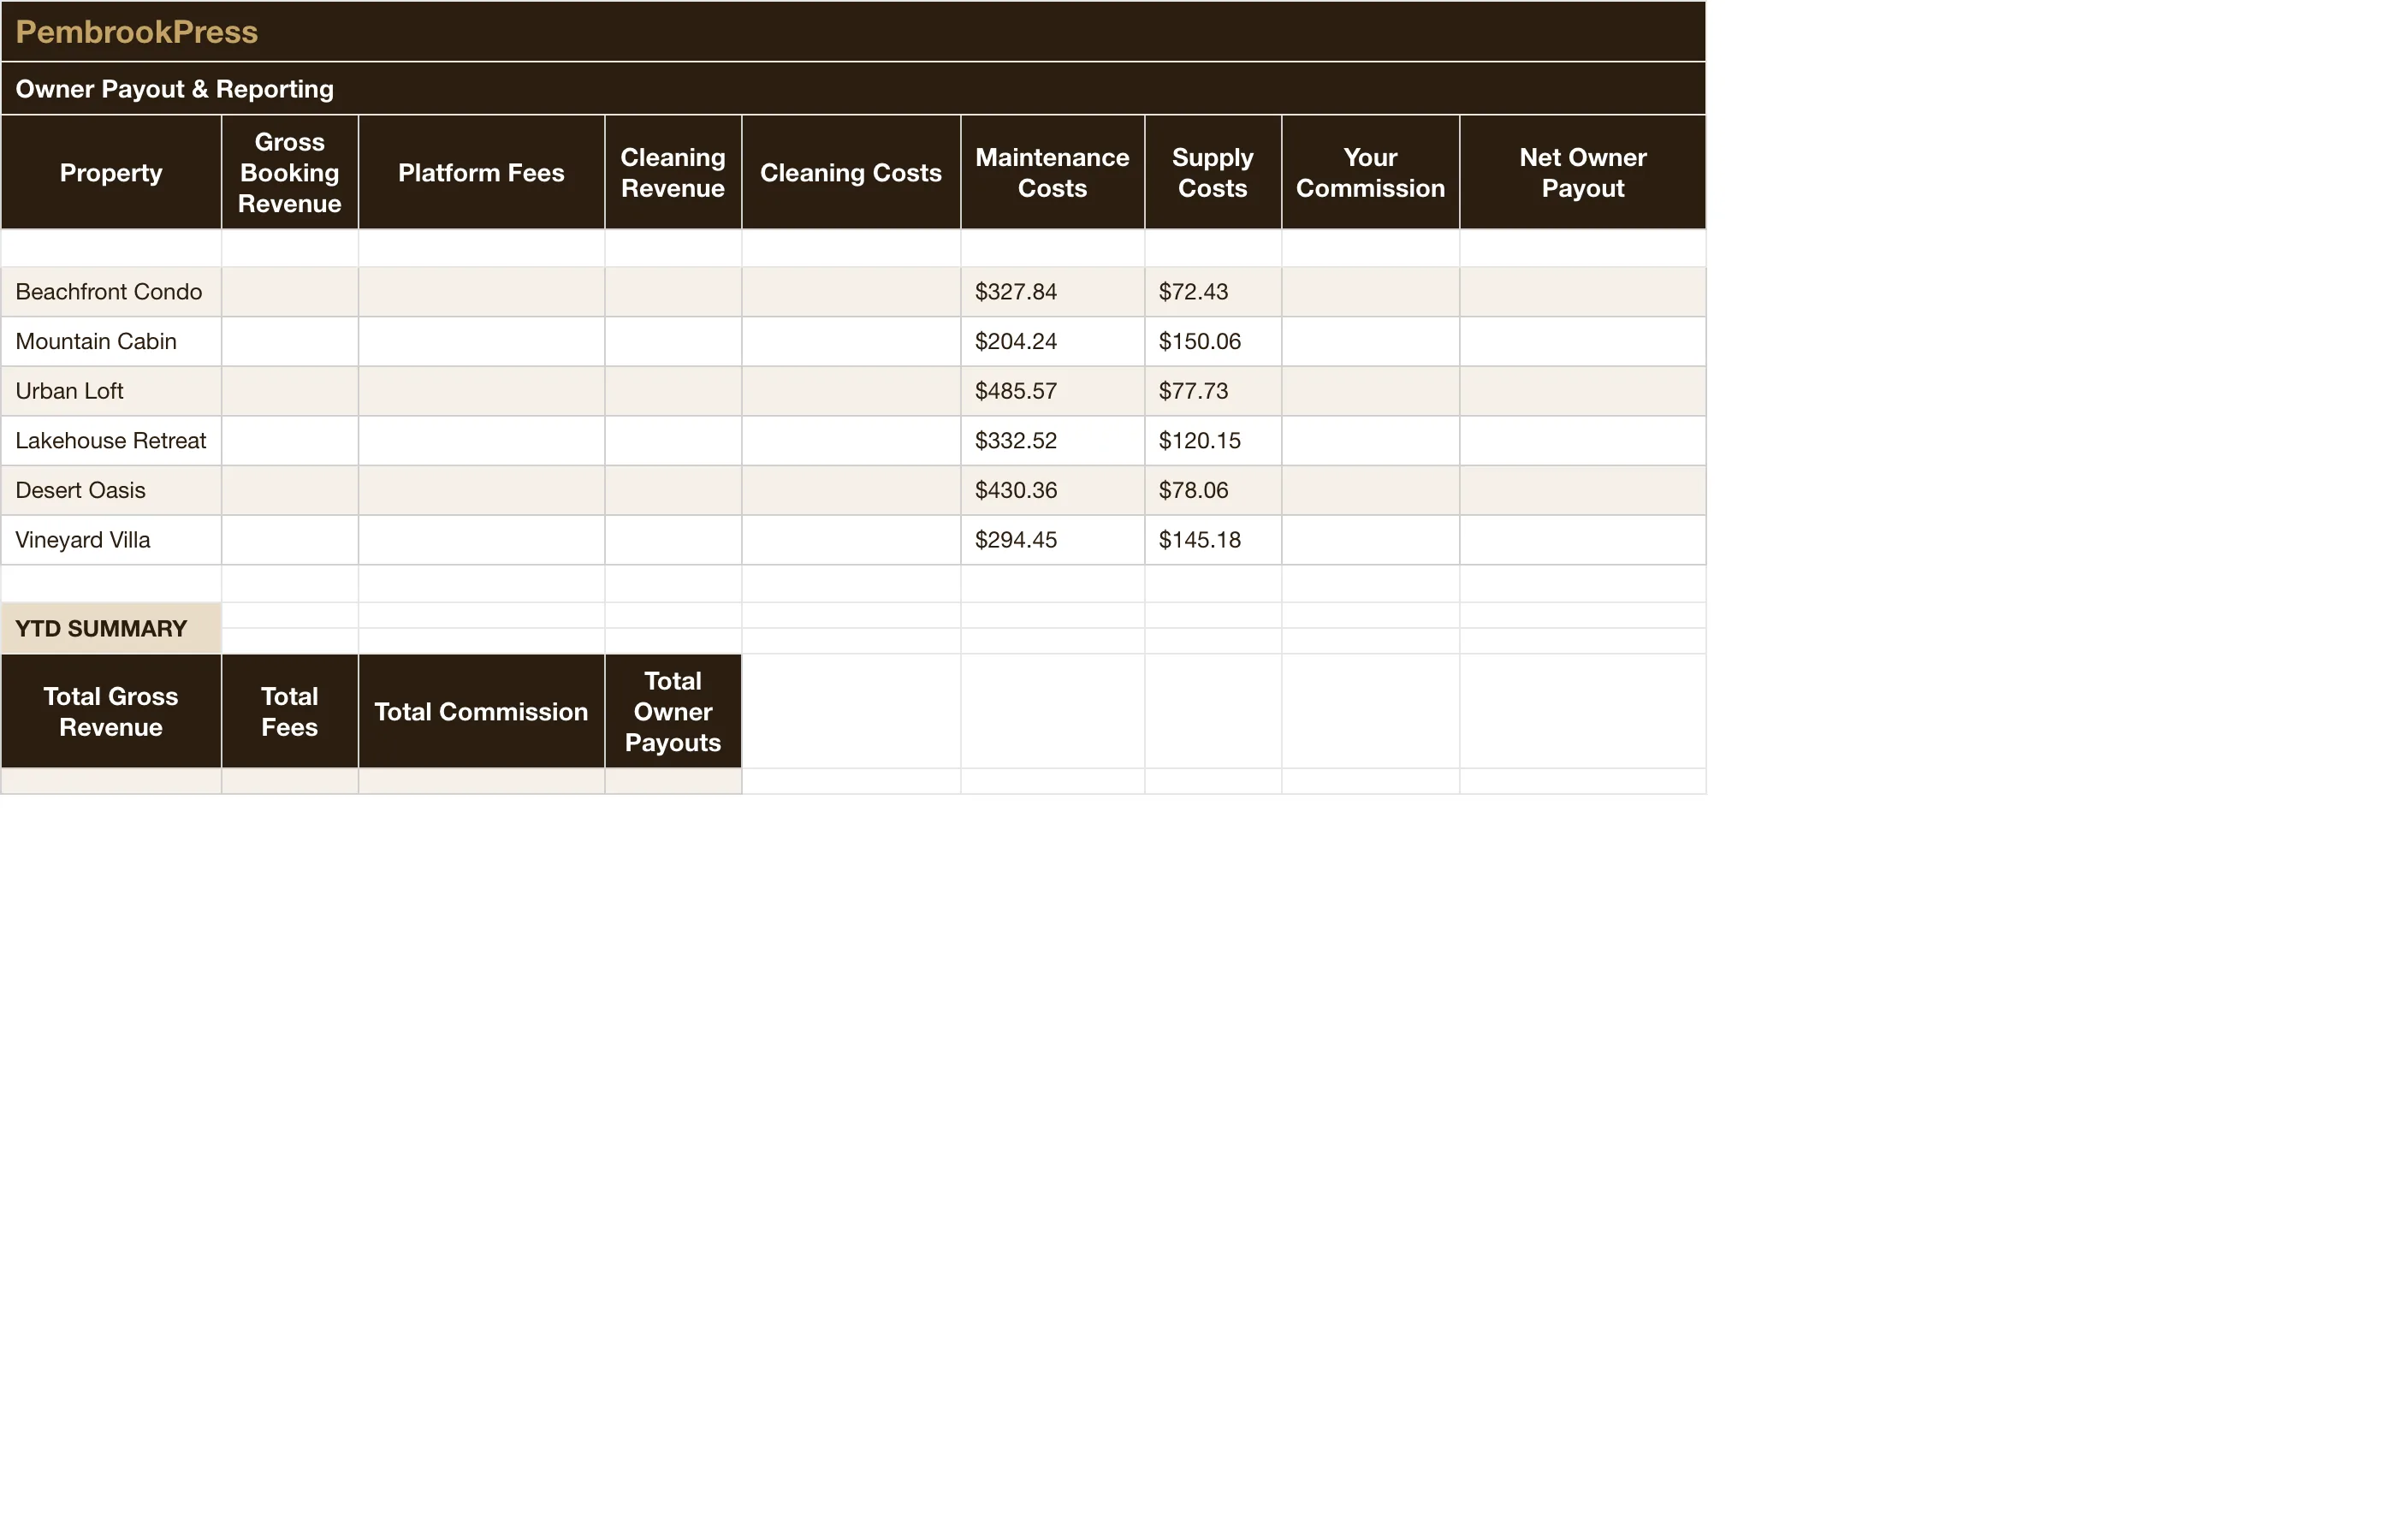Select supply cost $72.43
Viewport: 2396px width, 1540px height.
[x=1213, y=292]
